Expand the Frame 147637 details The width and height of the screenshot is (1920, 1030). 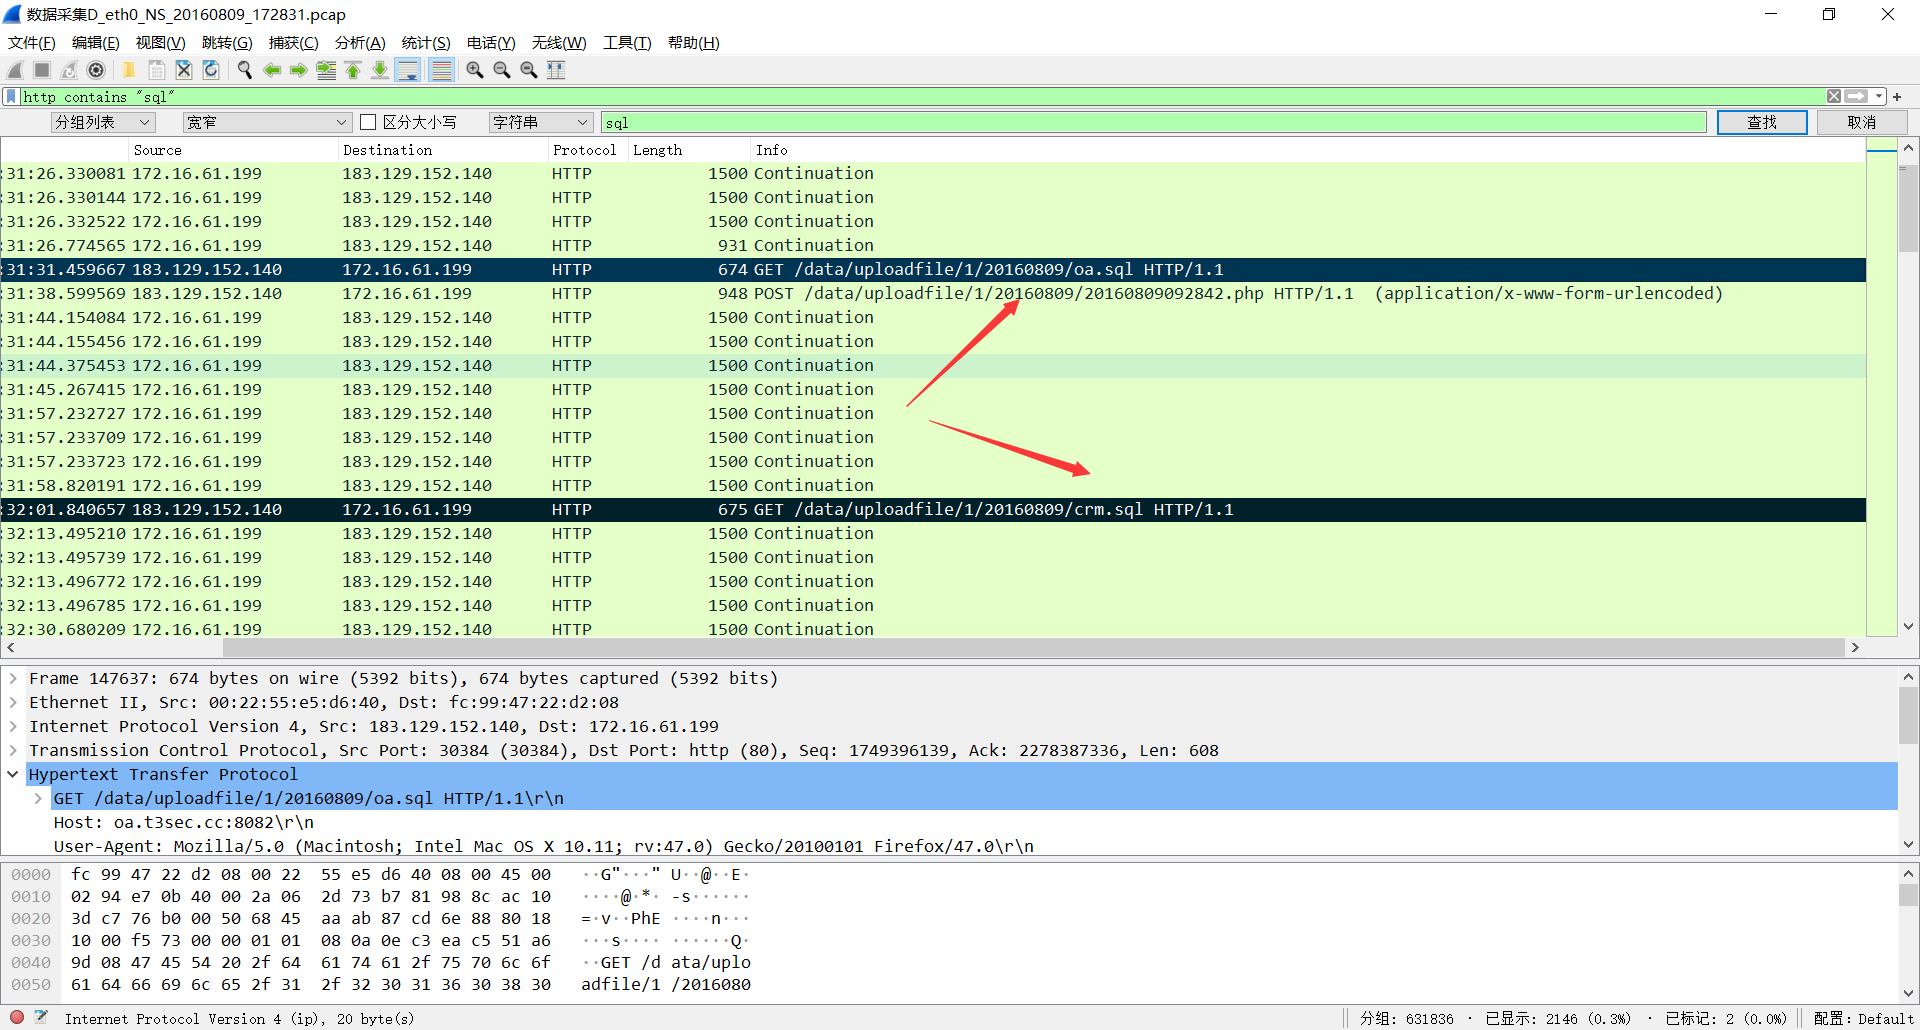pyautogui.click(x=13, y=678)
